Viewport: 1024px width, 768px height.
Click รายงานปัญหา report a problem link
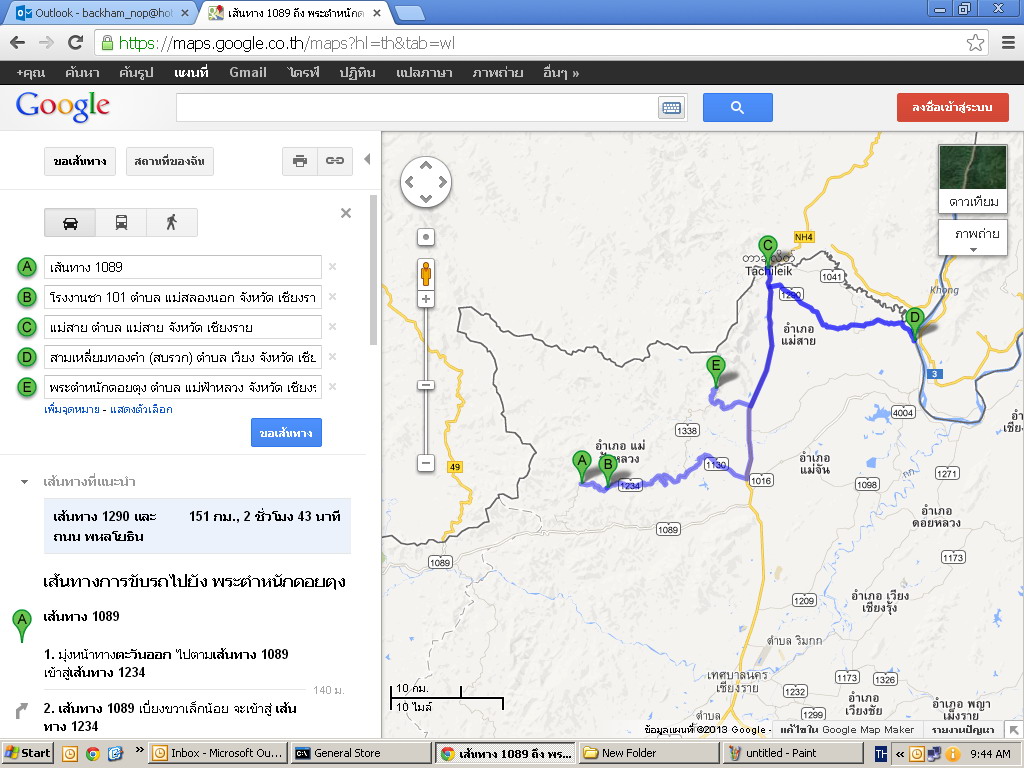(963, 729)
